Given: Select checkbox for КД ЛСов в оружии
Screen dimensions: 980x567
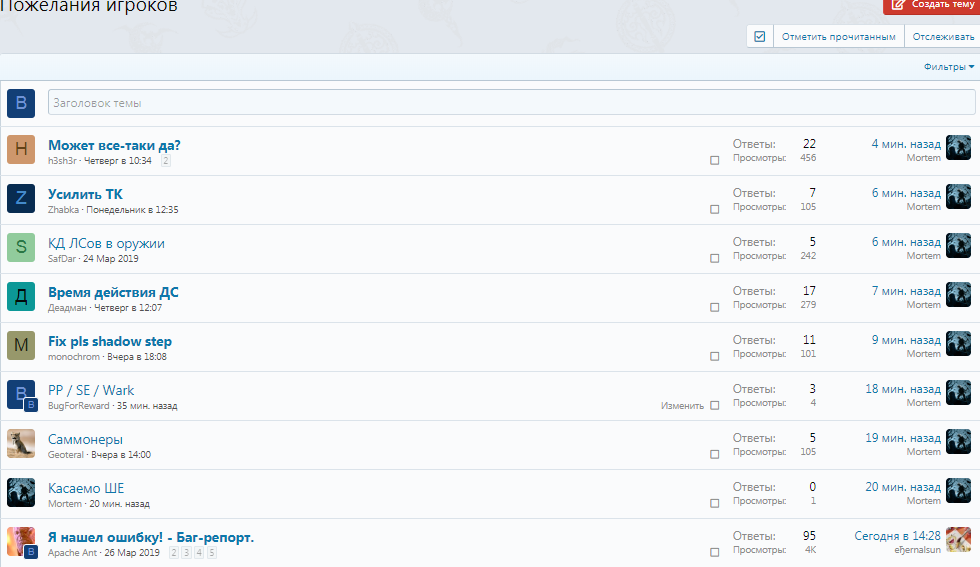Looking at the screenshot, I should click(x=714, y=258).
